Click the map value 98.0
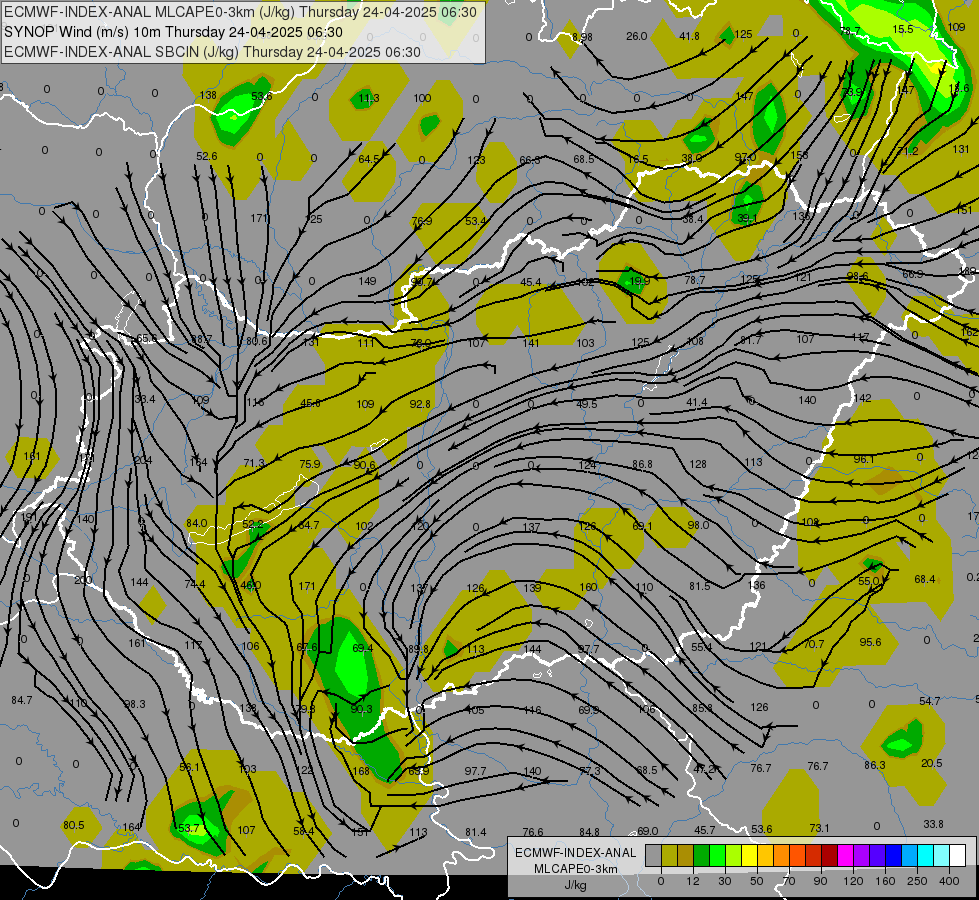The image size is (979, 900). pyautogui.click(x=698, y=525)
